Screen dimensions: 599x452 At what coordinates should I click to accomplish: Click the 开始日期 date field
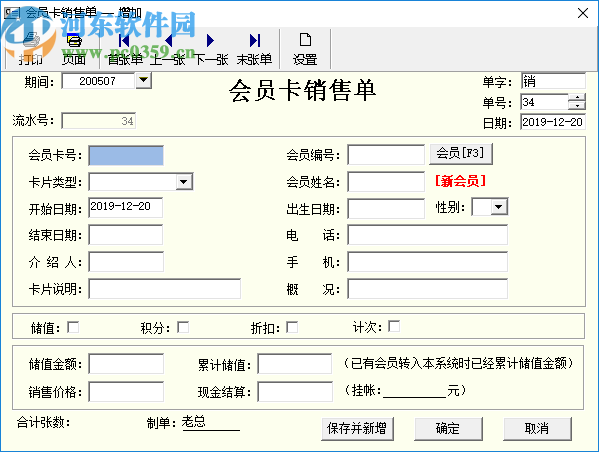(126, 207)
